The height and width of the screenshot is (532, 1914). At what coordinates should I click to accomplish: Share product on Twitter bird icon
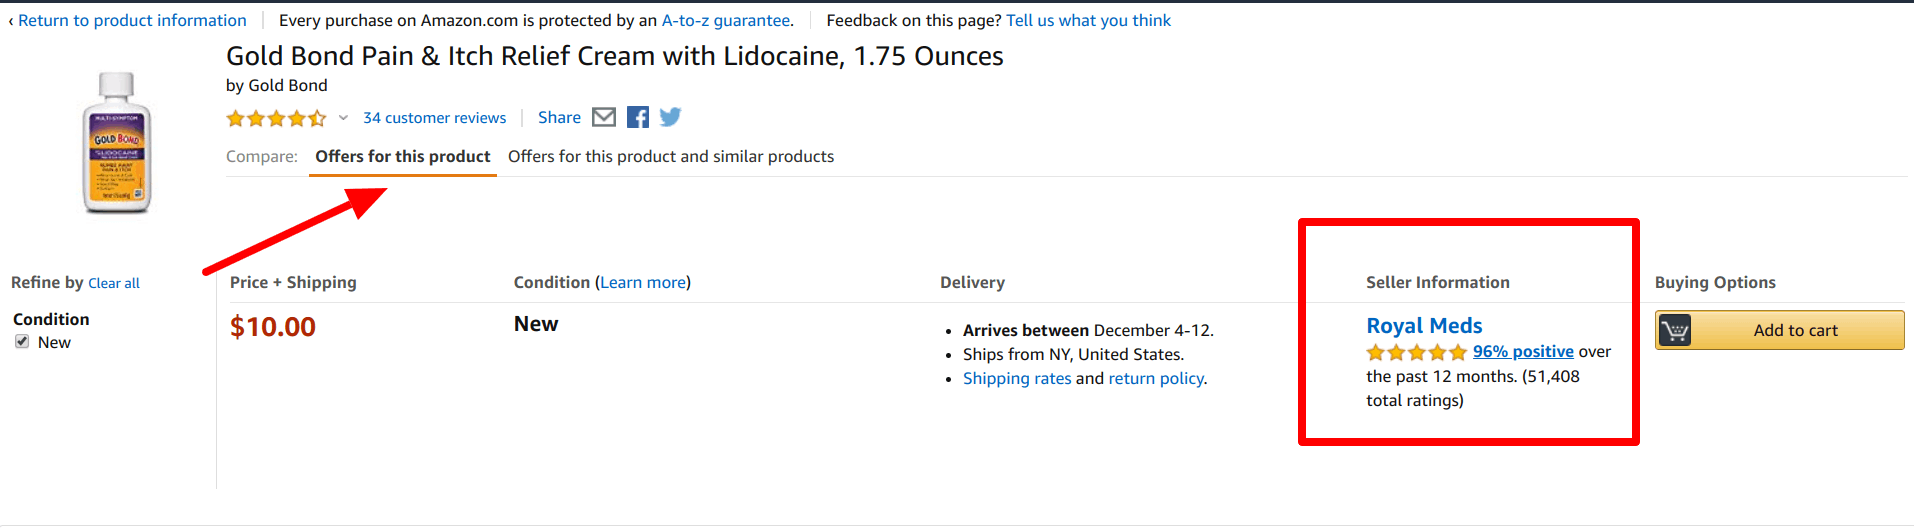click(670, 117)
